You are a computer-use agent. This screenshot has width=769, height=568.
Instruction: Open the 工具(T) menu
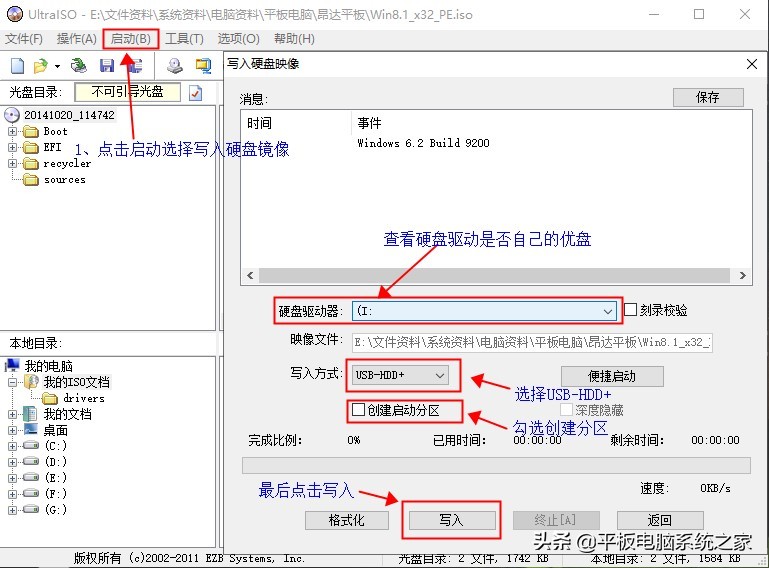click(x=184, y=39)
